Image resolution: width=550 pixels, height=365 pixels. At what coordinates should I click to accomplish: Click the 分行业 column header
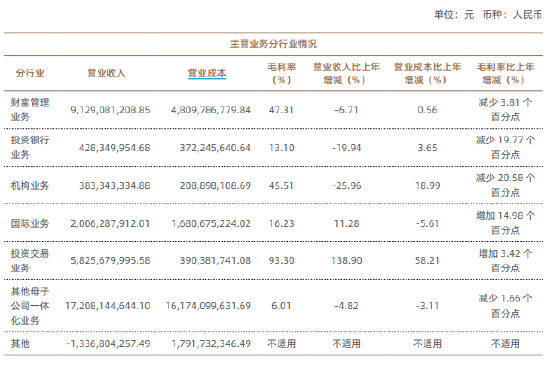(30, 73)
